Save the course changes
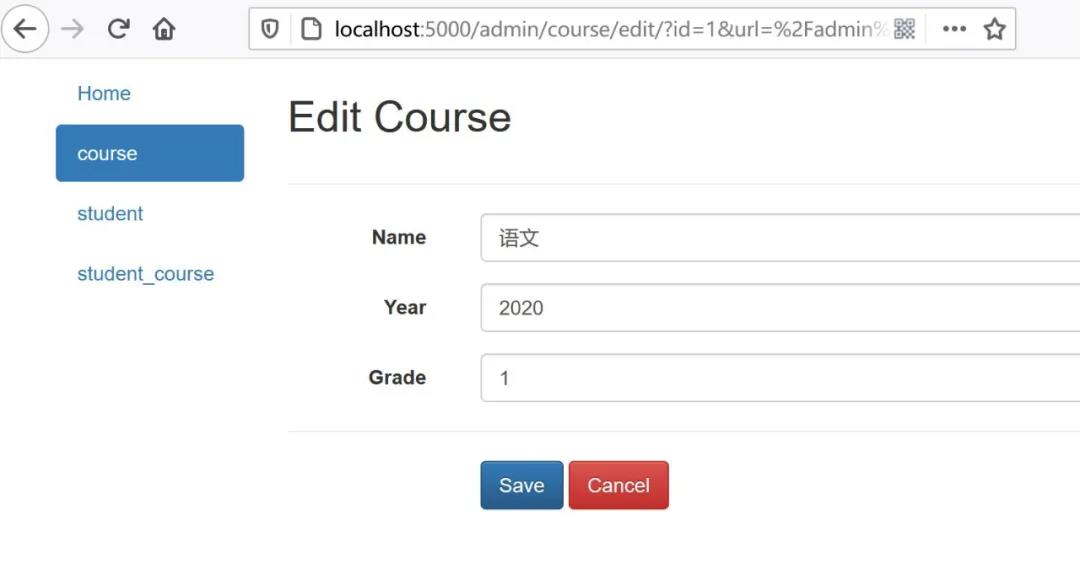1080x564 pixels. coord(521,485)
